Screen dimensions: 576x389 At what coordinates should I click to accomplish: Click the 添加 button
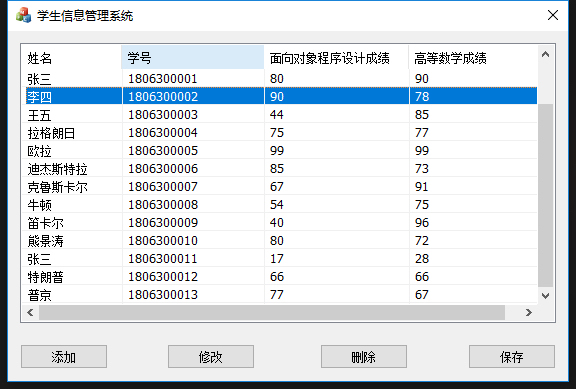(64, 356)
